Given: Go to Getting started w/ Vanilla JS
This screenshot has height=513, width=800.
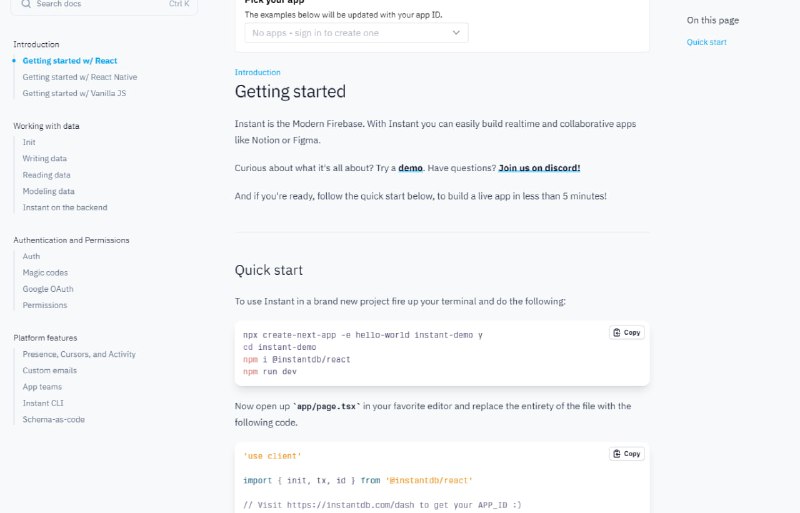Looking at the screenshot, I should 74,93.
